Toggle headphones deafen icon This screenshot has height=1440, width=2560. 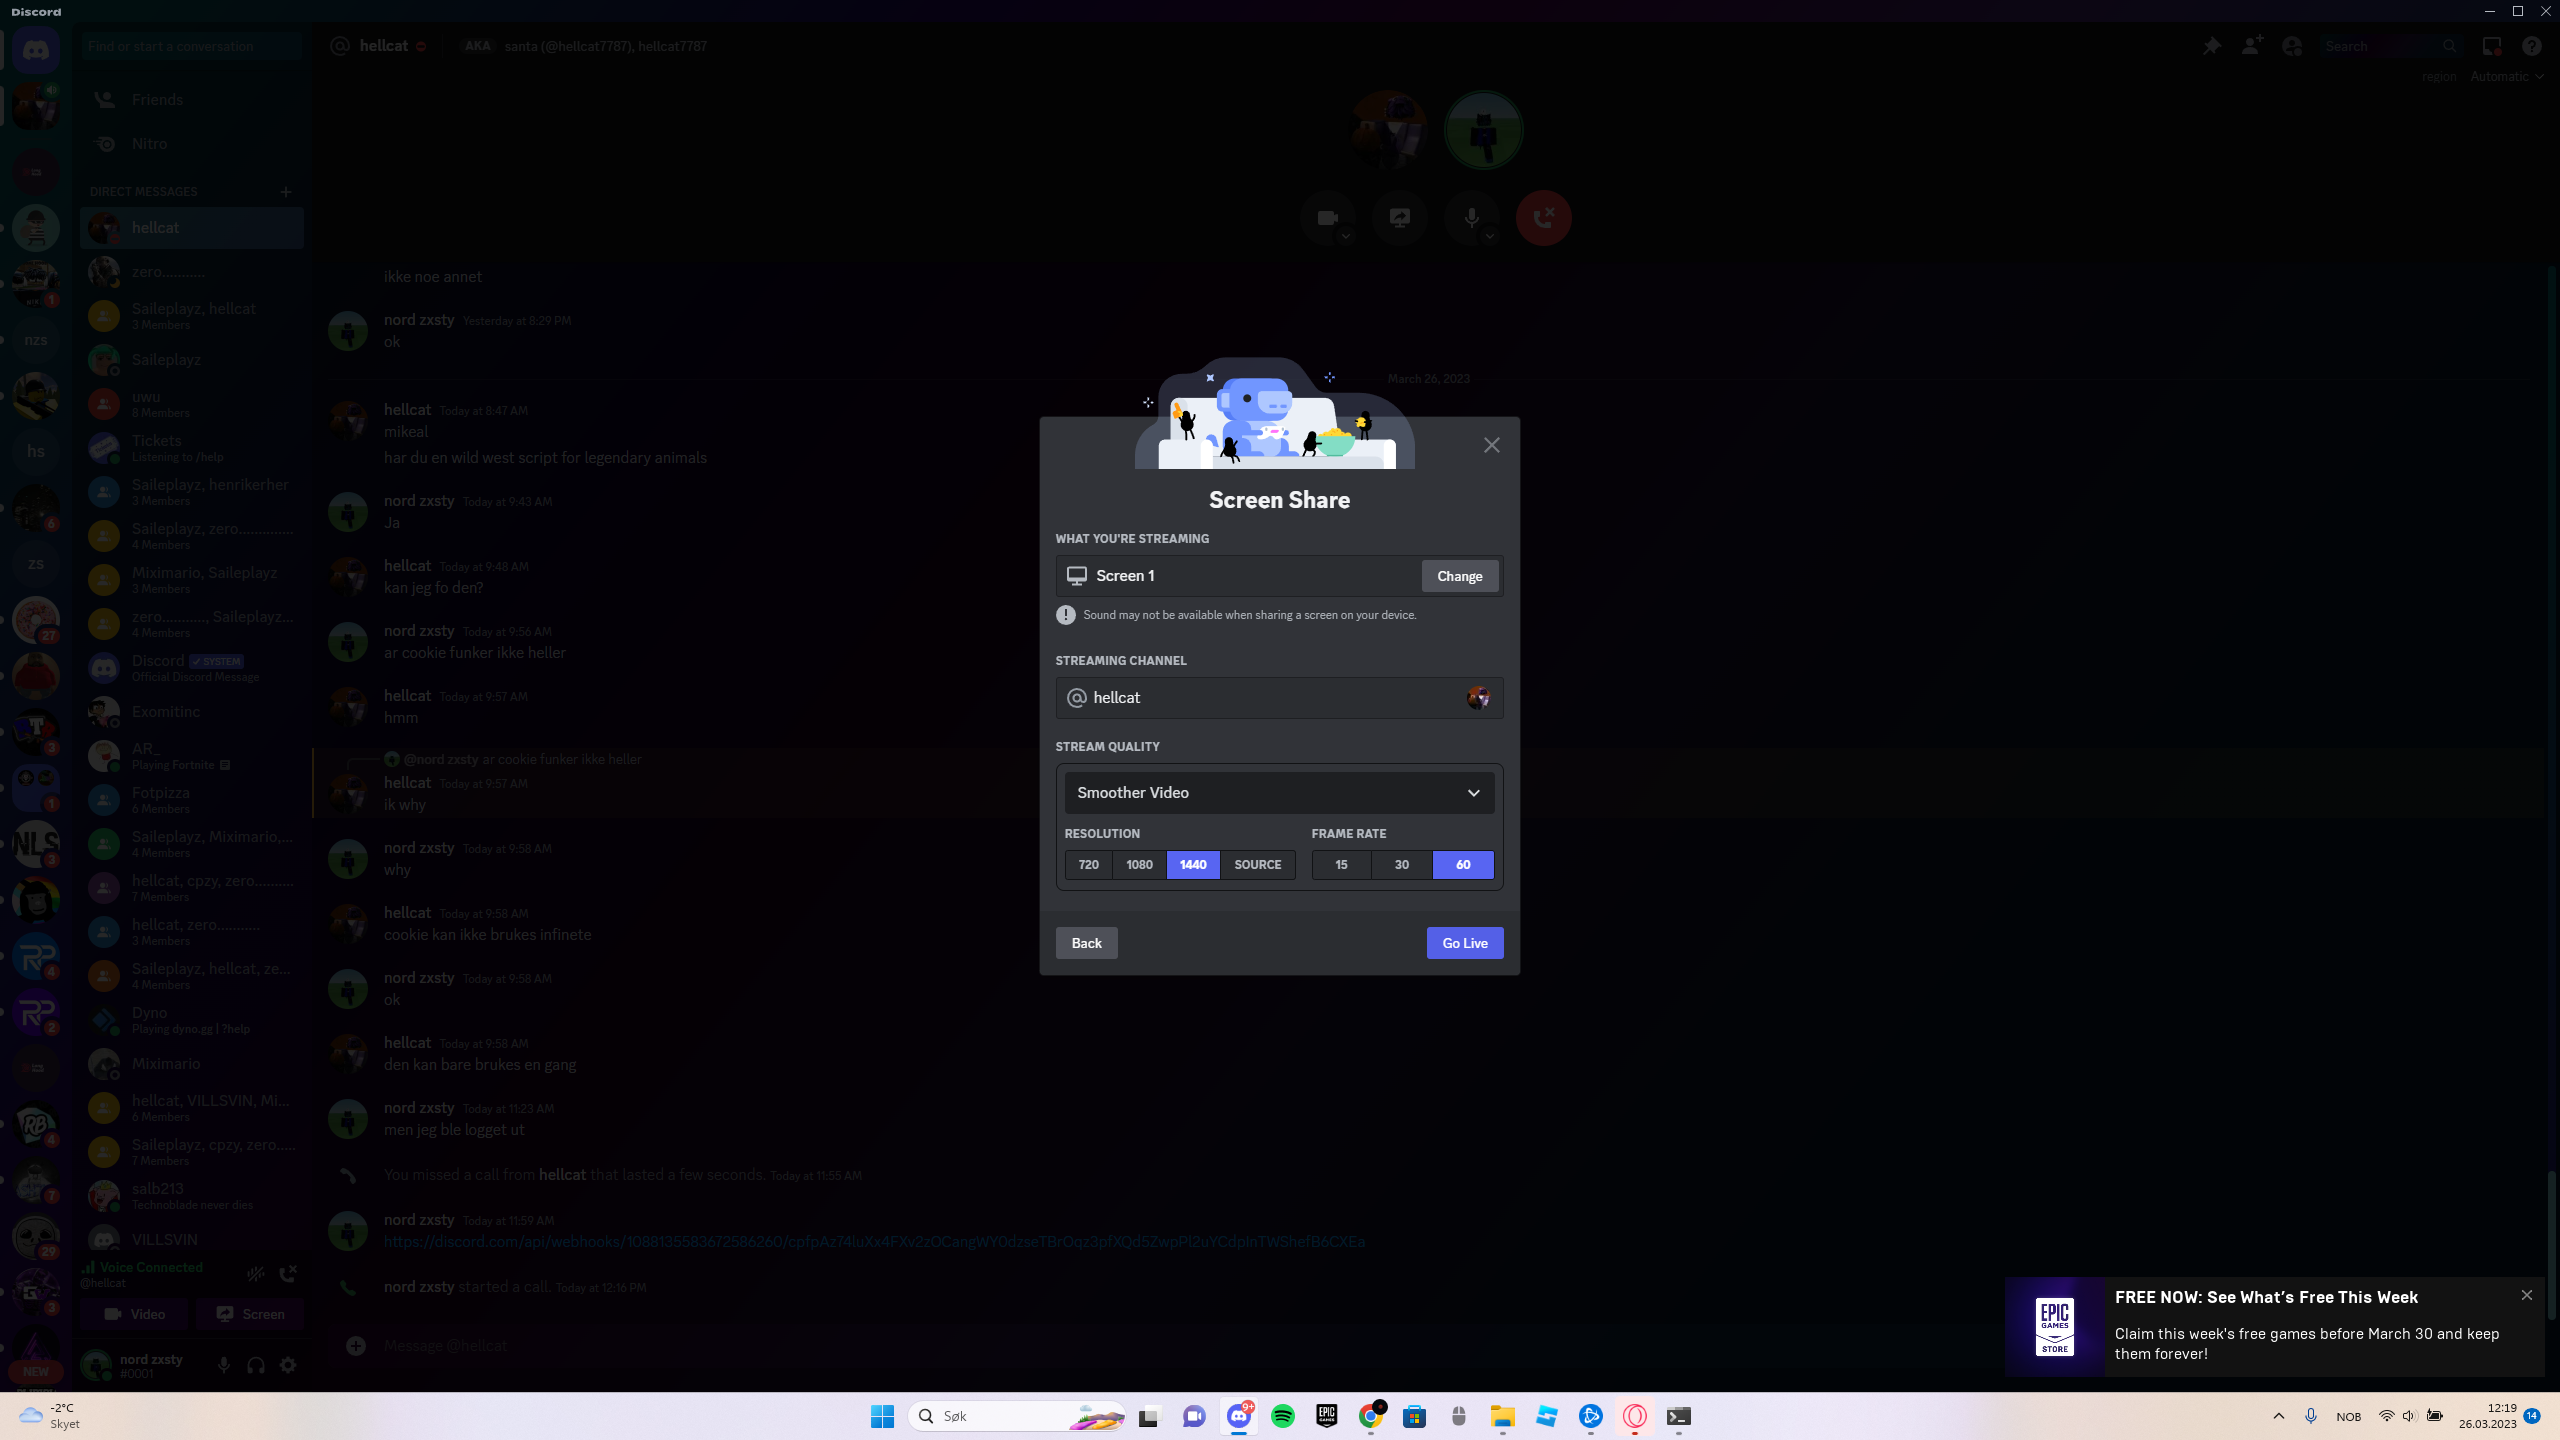point(256,1365)
